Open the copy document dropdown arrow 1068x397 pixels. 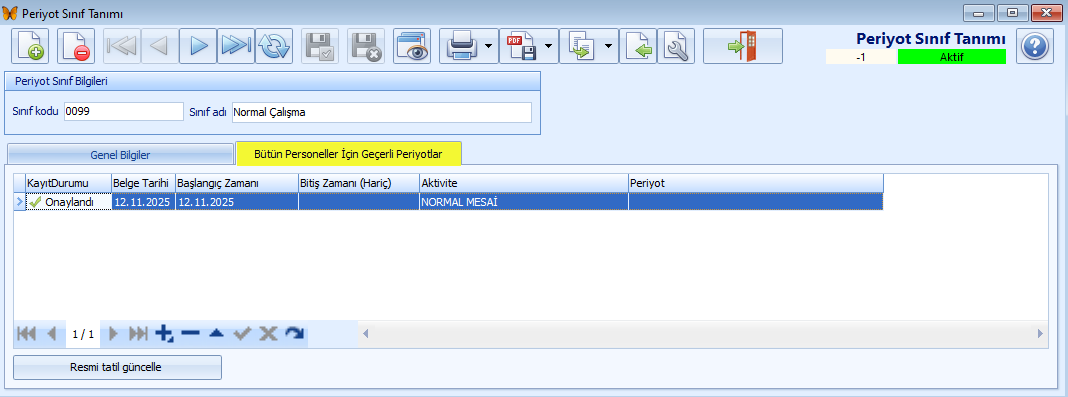tap(609, 46)
